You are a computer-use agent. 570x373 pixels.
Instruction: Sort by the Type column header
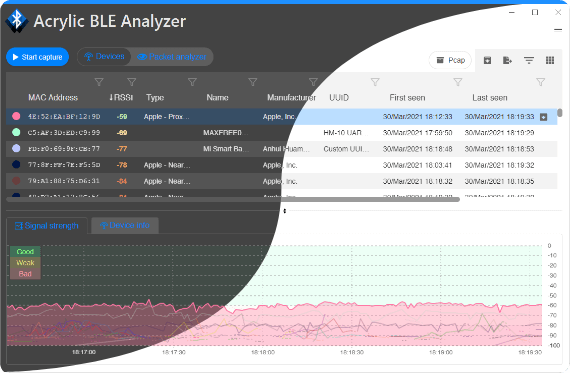pyautogui.click(x=155, y=97)
